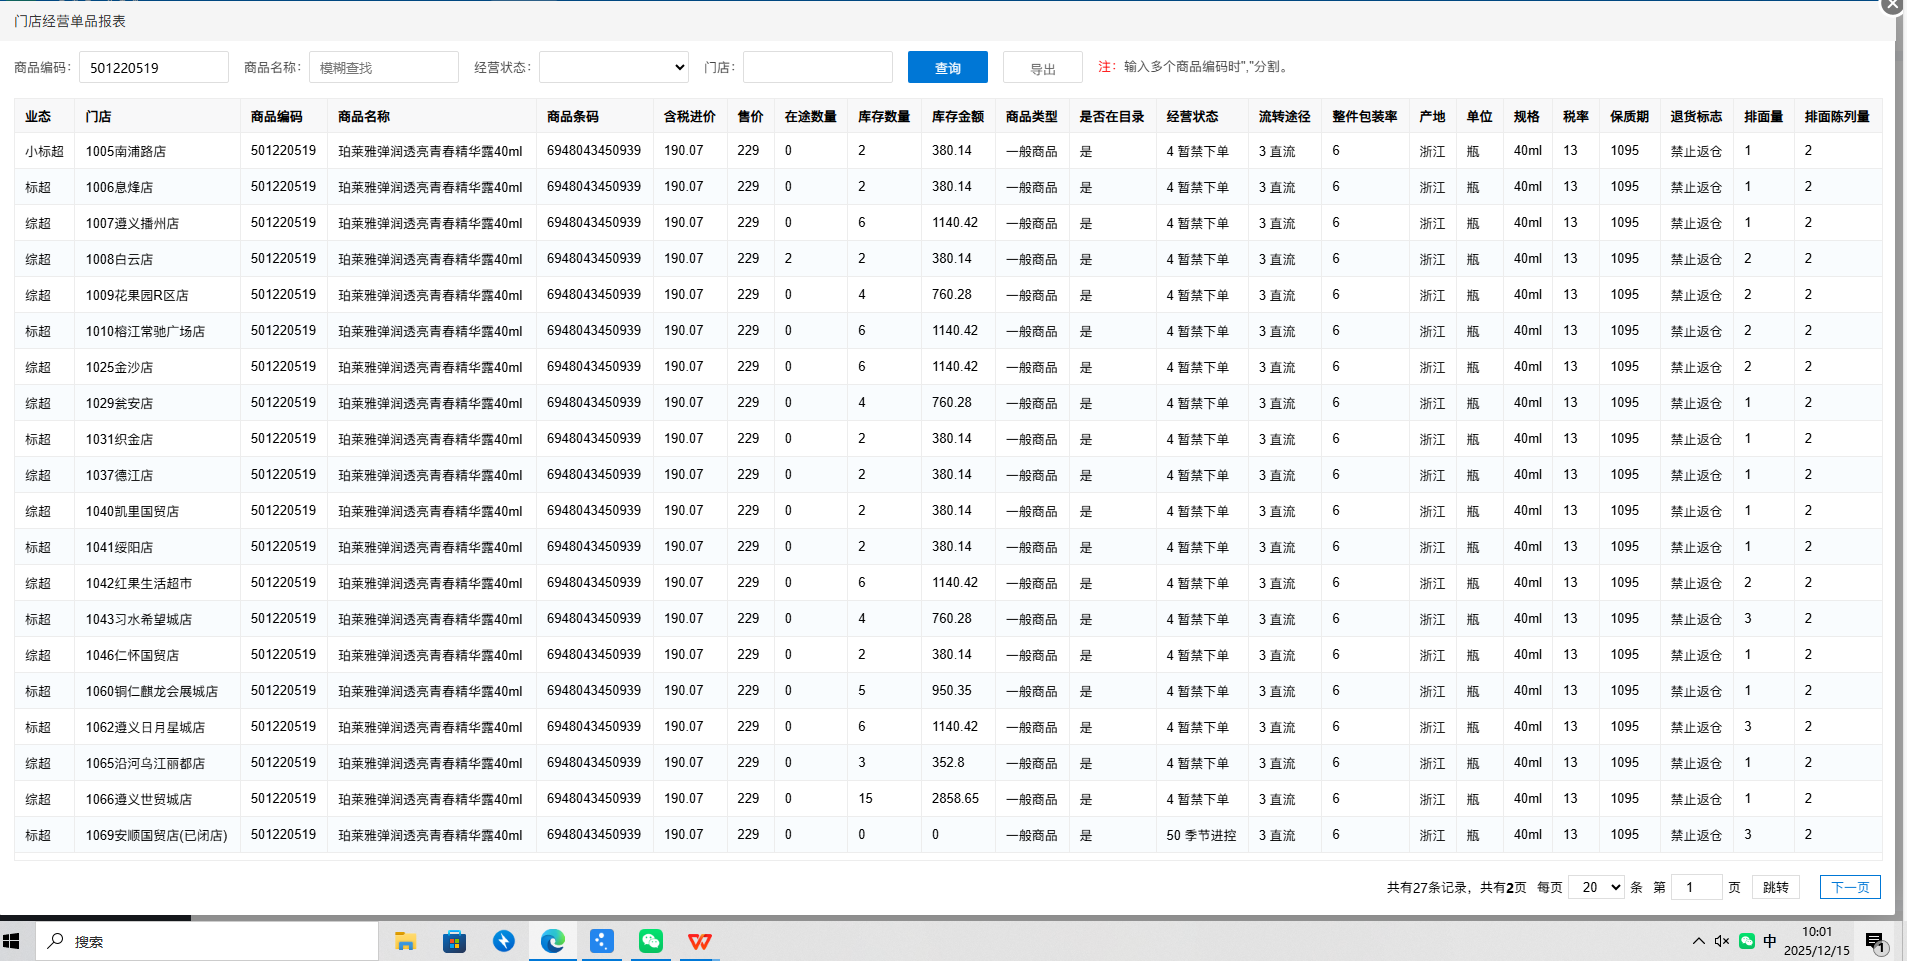The width and height of the screenshot is (1907, 961).
Task: Open the Windows Start menu
Action: pos(12,941)
